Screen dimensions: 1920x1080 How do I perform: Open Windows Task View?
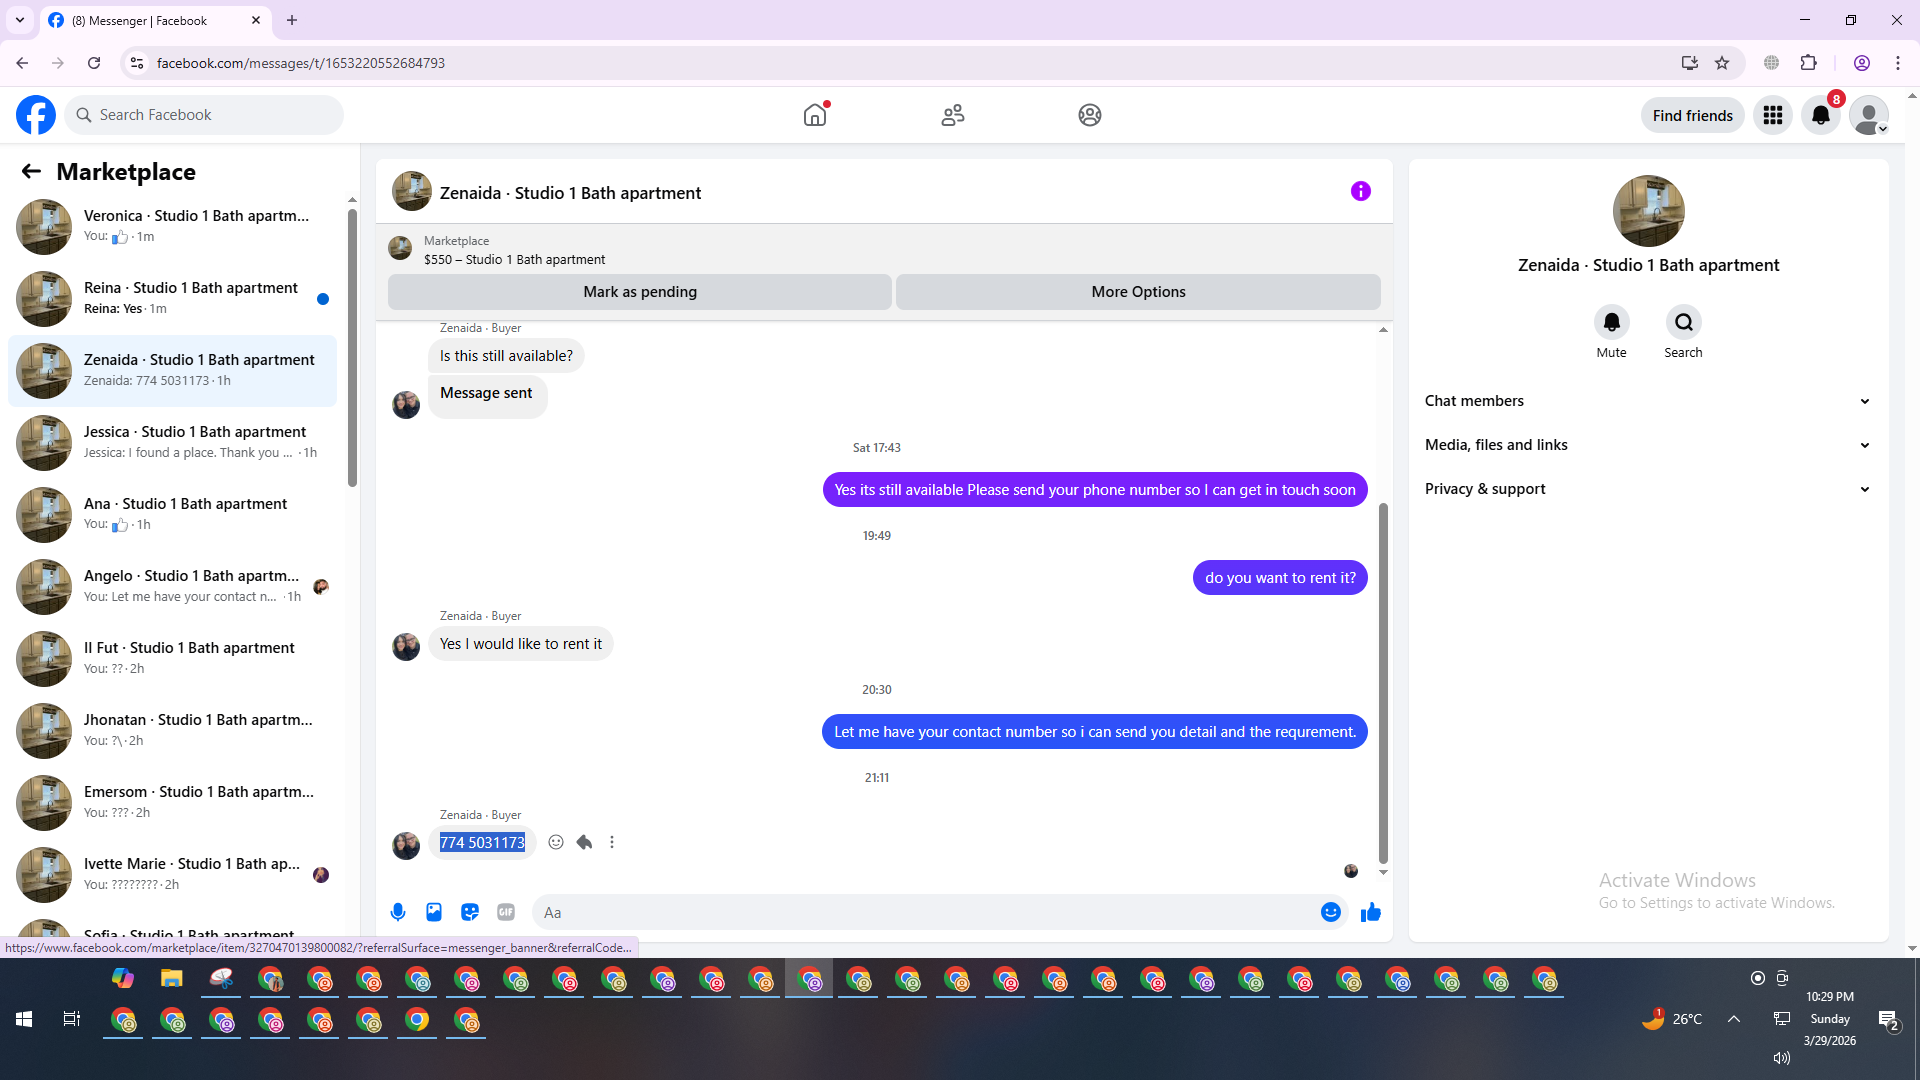point(72,1019)
